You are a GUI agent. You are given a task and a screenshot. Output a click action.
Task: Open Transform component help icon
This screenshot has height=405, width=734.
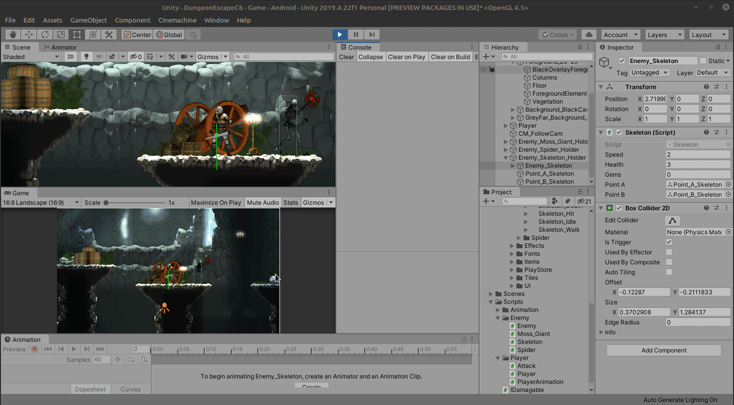tap(706, 87)
